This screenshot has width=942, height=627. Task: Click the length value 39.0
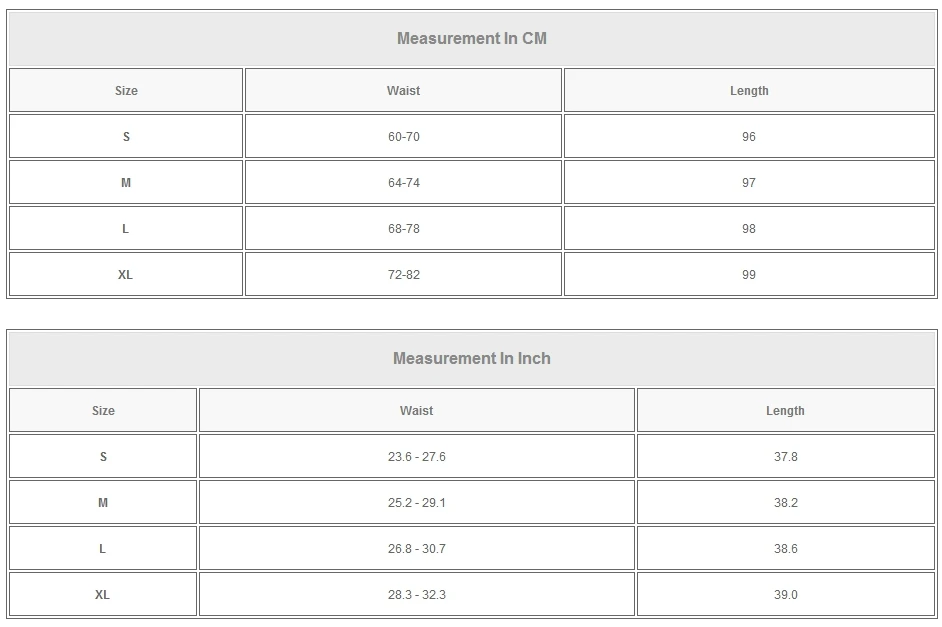tap(785, 595)
